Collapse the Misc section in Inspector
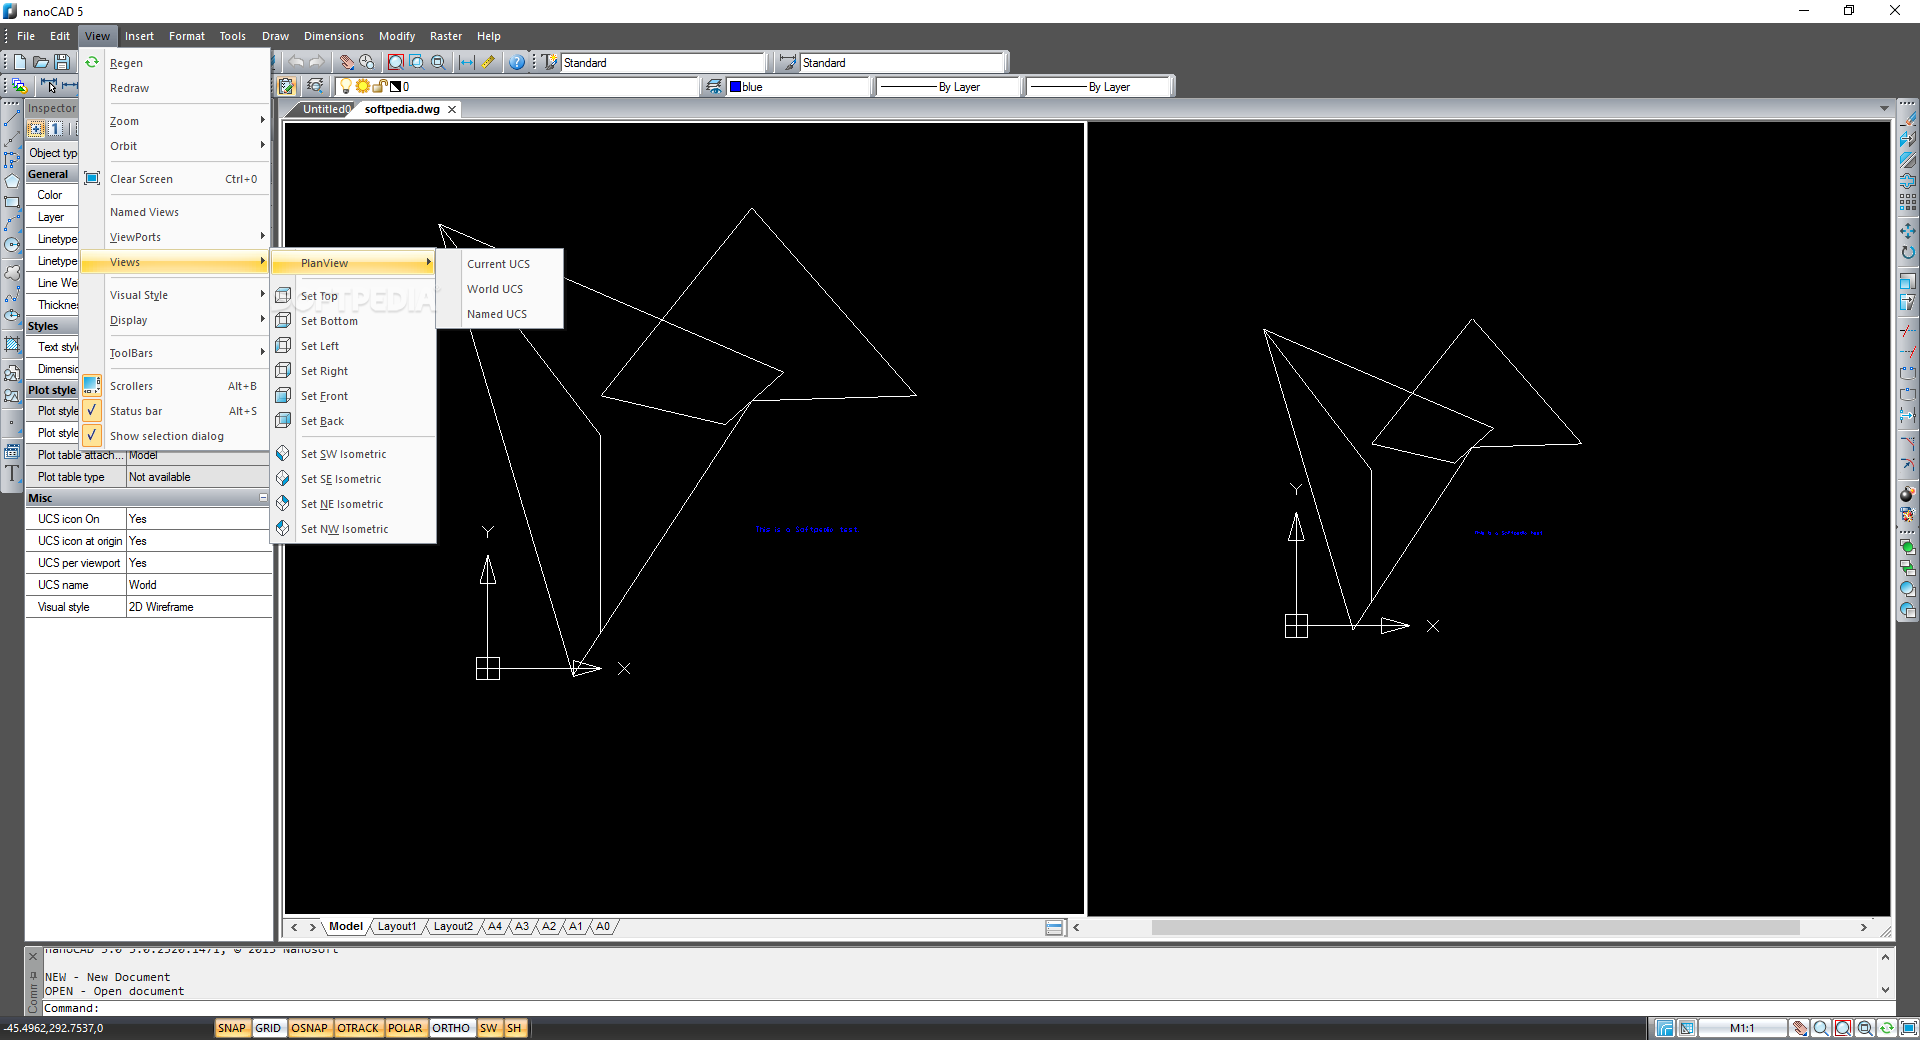 pyautogui.click(x=263, y=498)
